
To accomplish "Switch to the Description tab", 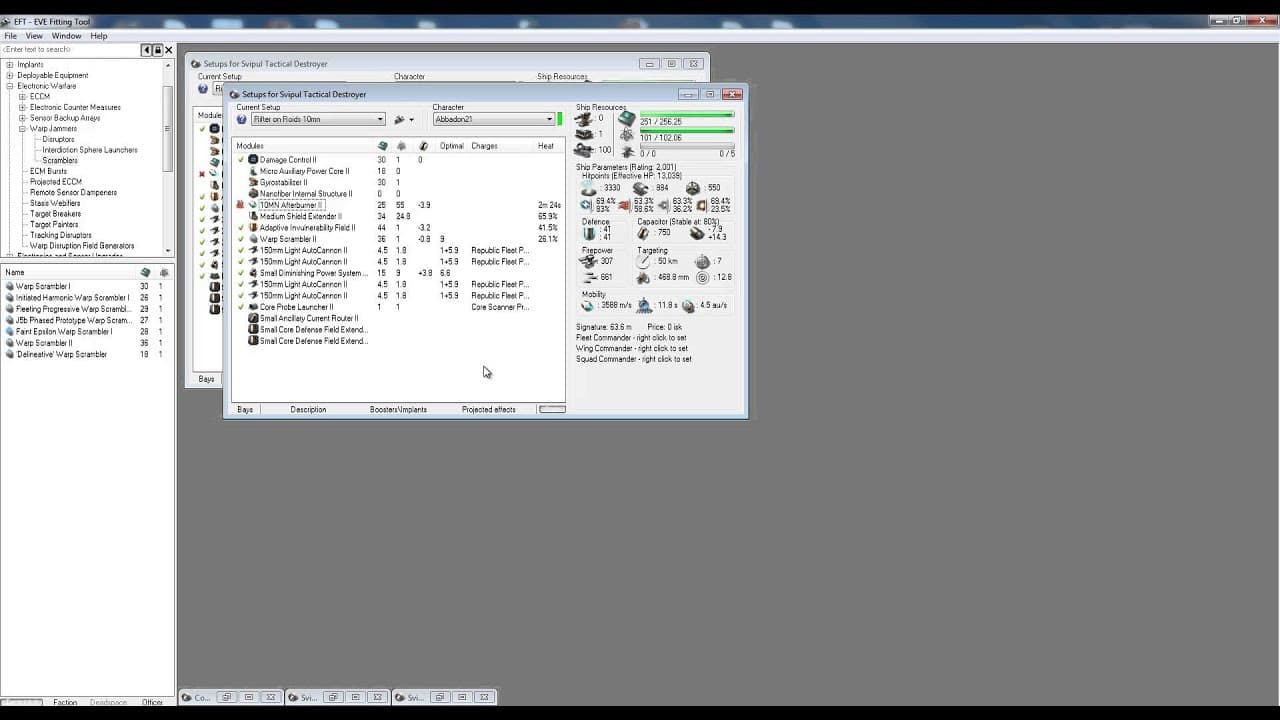I will [308, 410].
